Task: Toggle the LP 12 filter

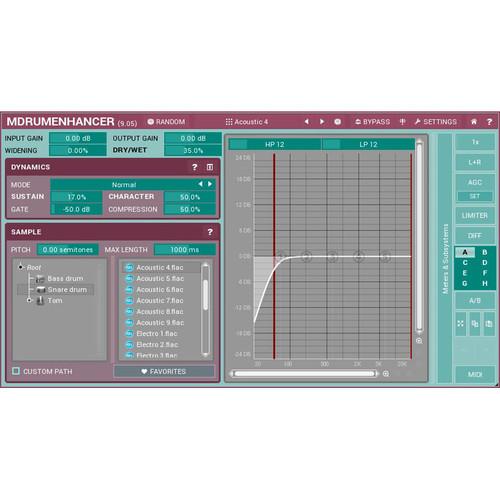Action: 368,144
